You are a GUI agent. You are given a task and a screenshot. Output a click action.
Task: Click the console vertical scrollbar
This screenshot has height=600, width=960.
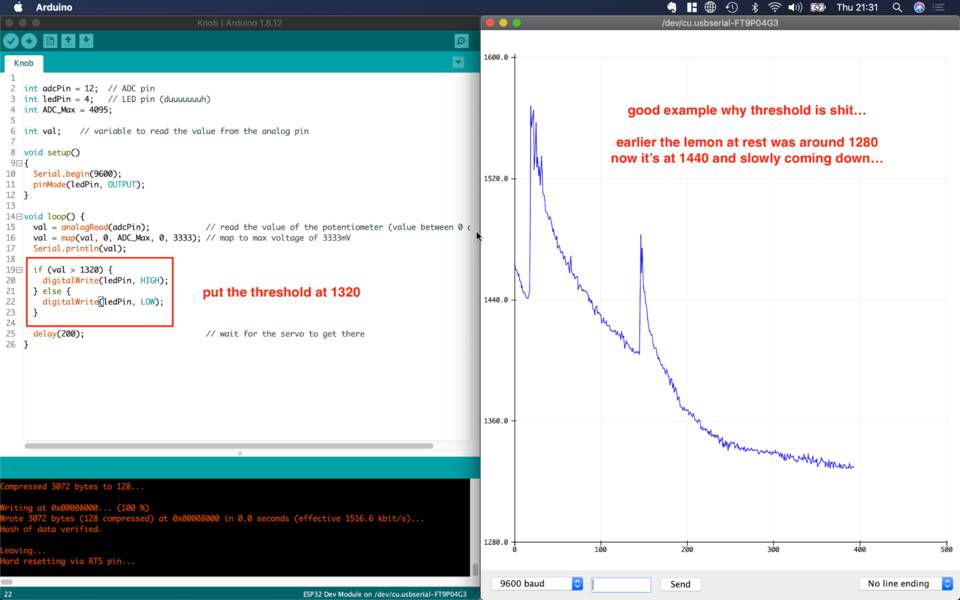(475, 569)
